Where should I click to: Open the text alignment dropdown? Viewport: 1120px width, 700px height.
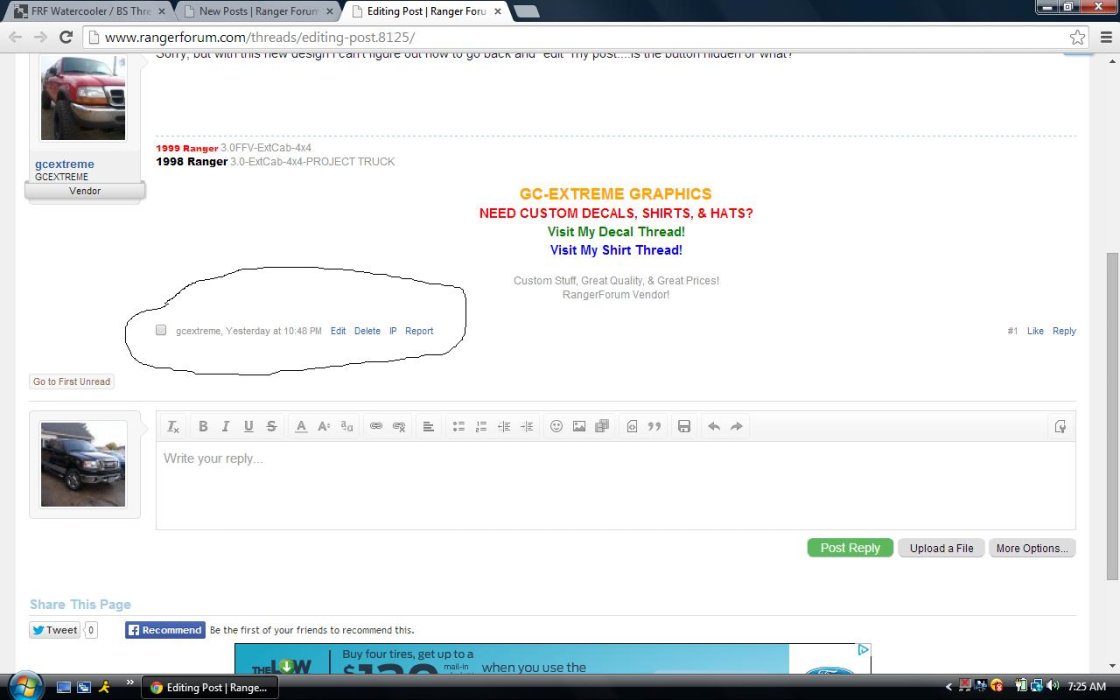pyautogui.click(x=429, y=426)
